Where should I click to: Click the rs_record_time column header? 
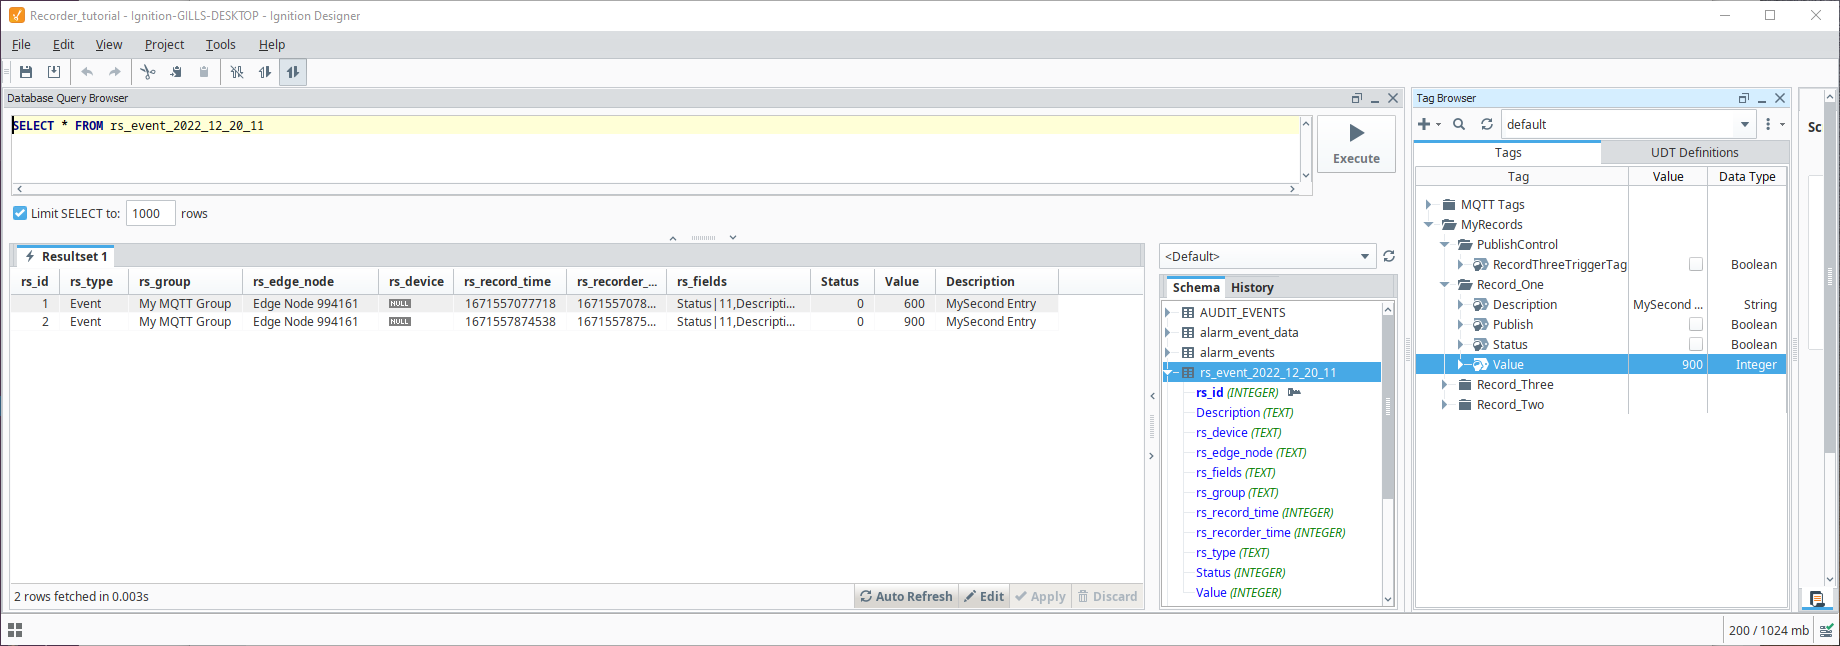[509, 281]
